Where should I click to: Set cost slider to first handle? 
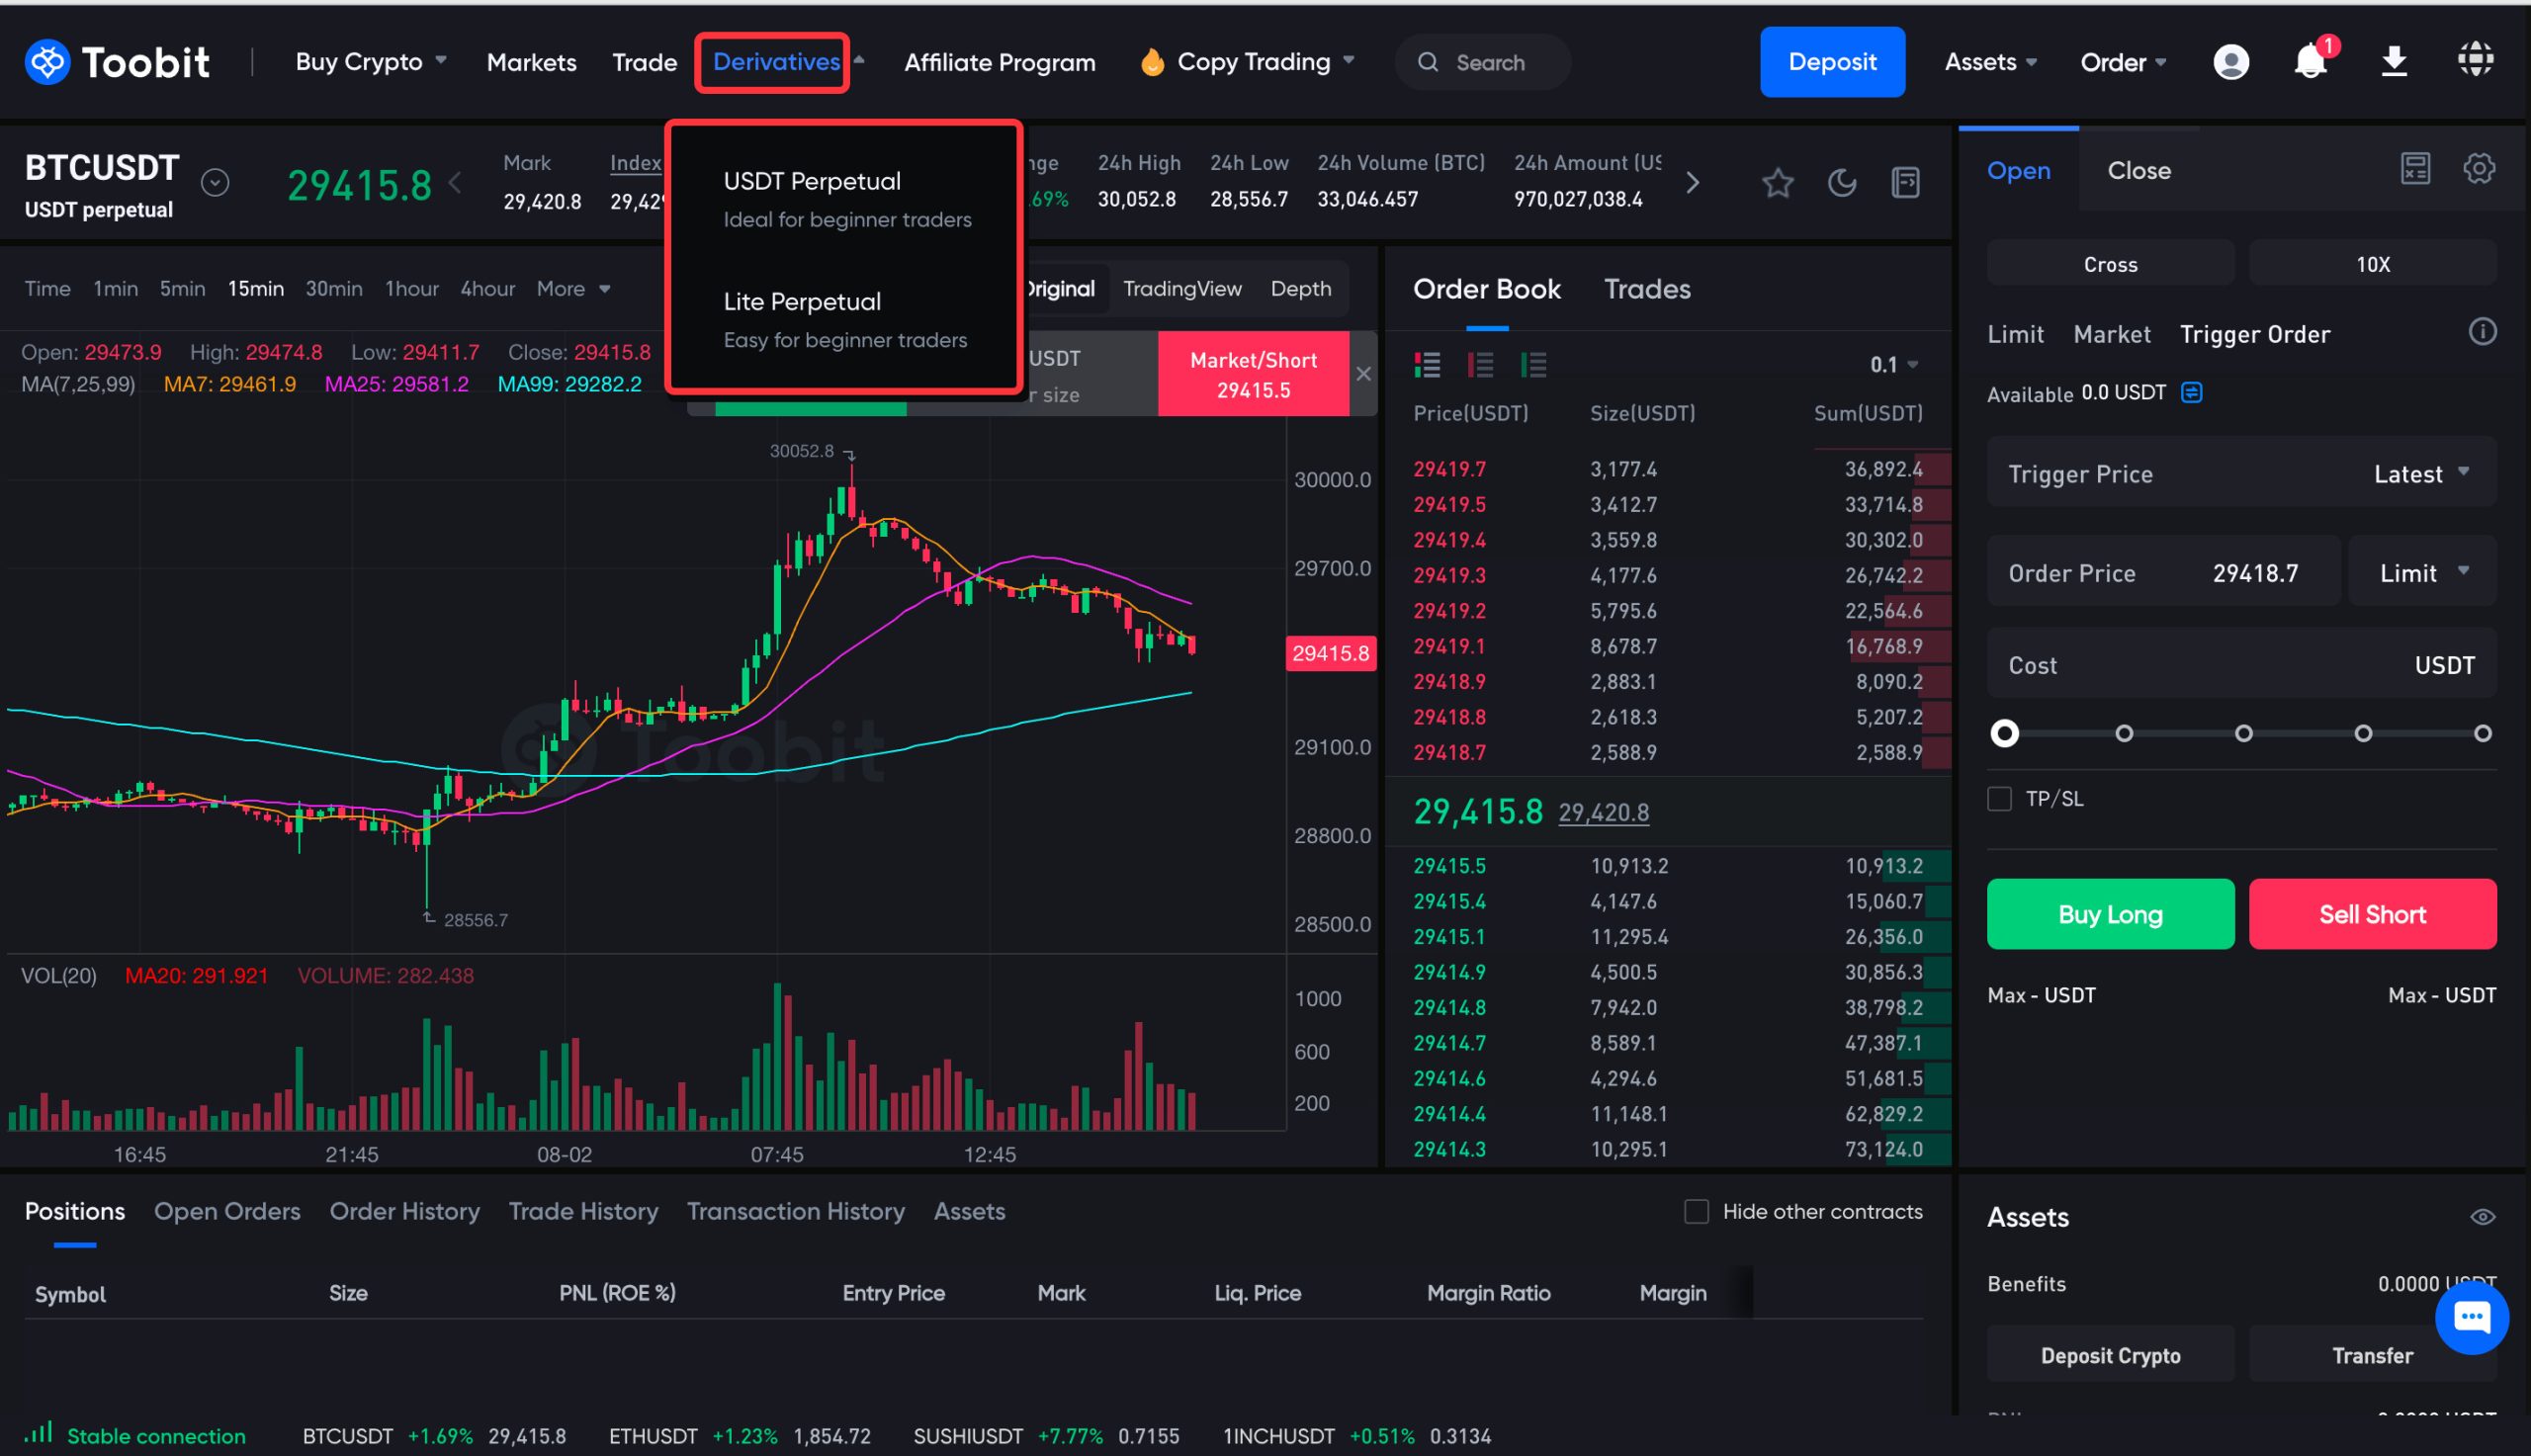(x=2004, y=733)
